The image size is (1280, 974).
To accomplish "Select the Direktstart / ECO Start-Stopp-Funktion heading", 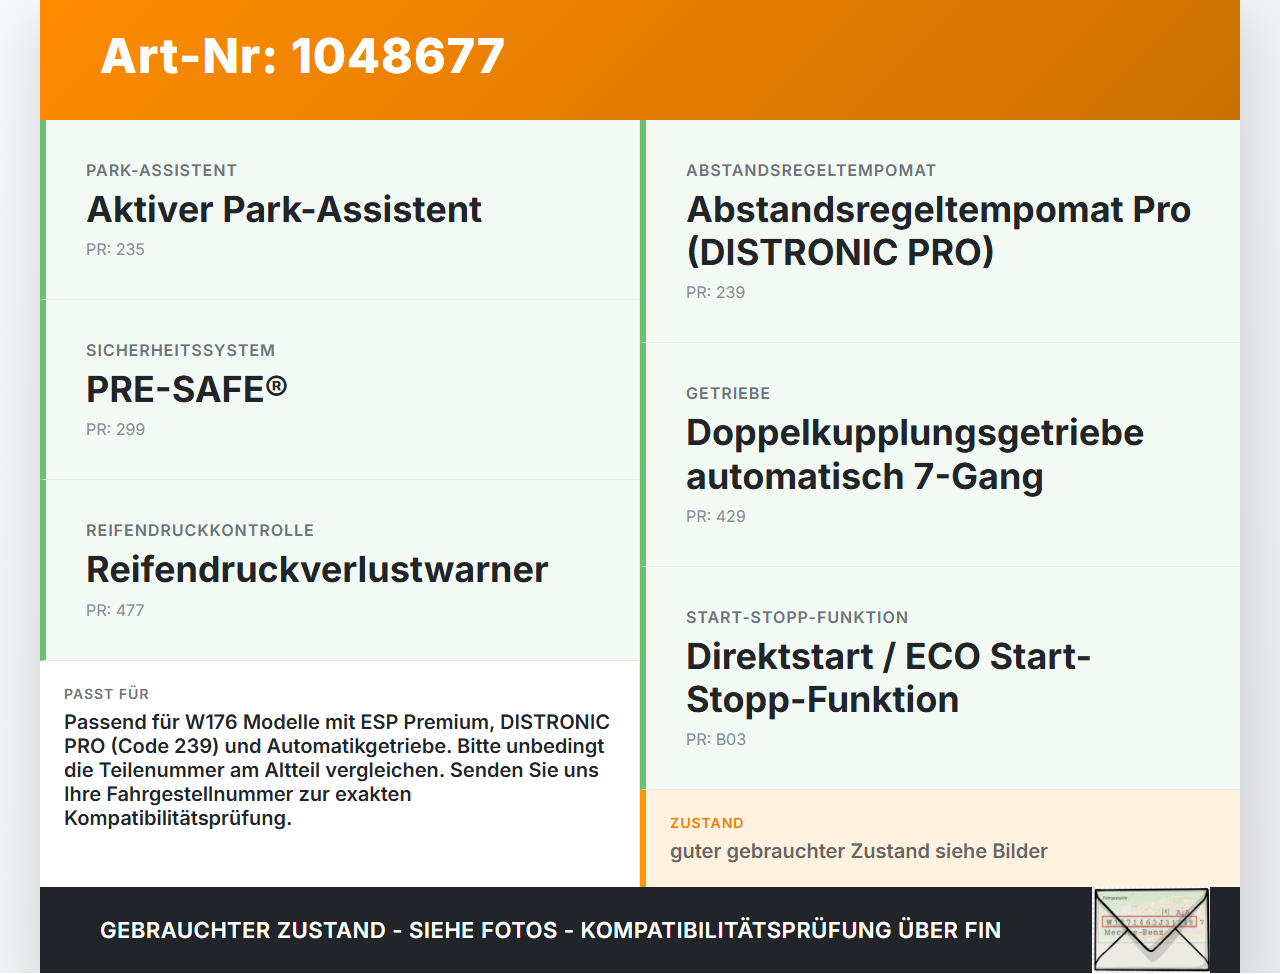I will 888,677.
